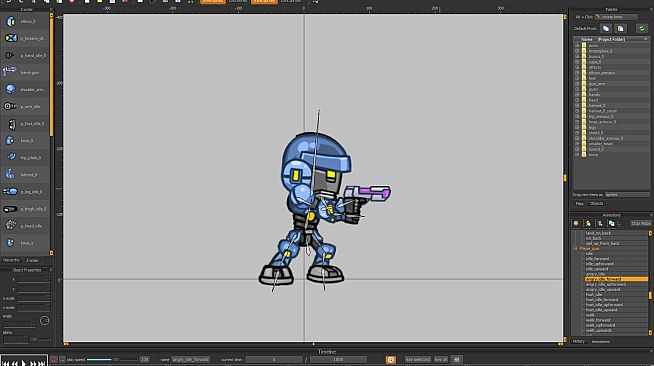The image size is (654, 366).
Task: Adjust the play speed slider
Action: 112,359
